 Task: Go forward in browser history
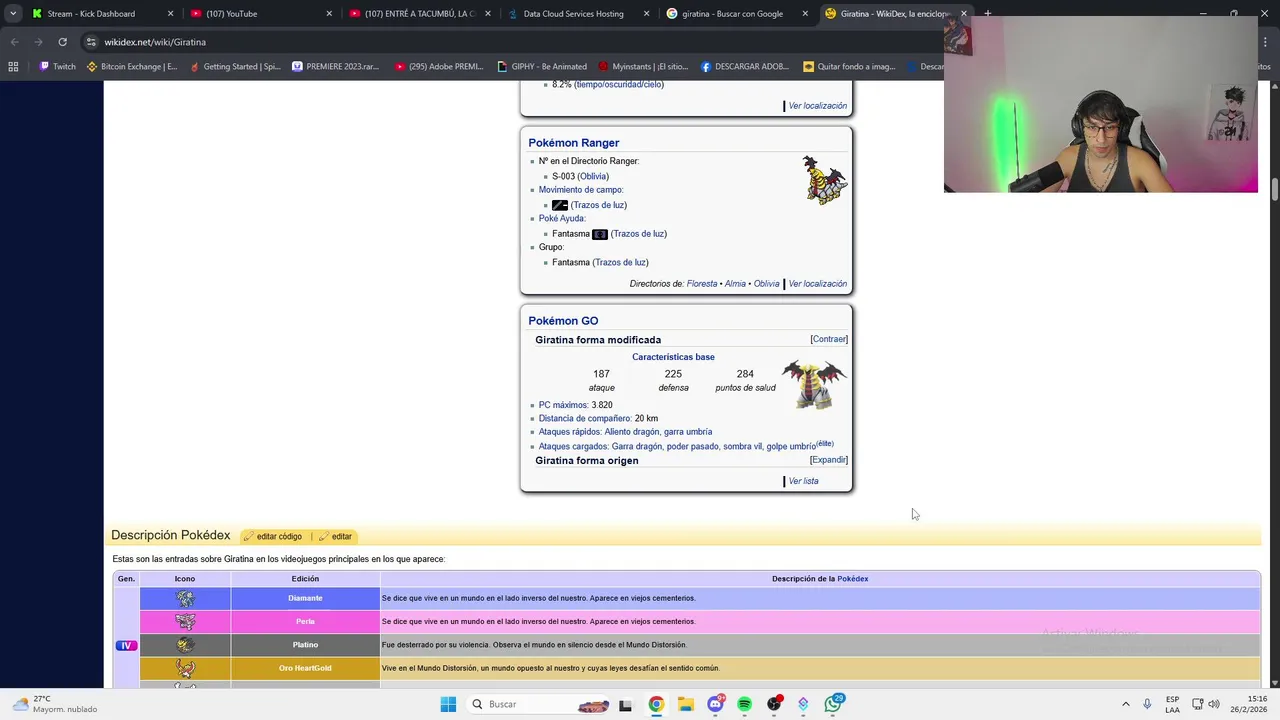(x=38, y=42)
